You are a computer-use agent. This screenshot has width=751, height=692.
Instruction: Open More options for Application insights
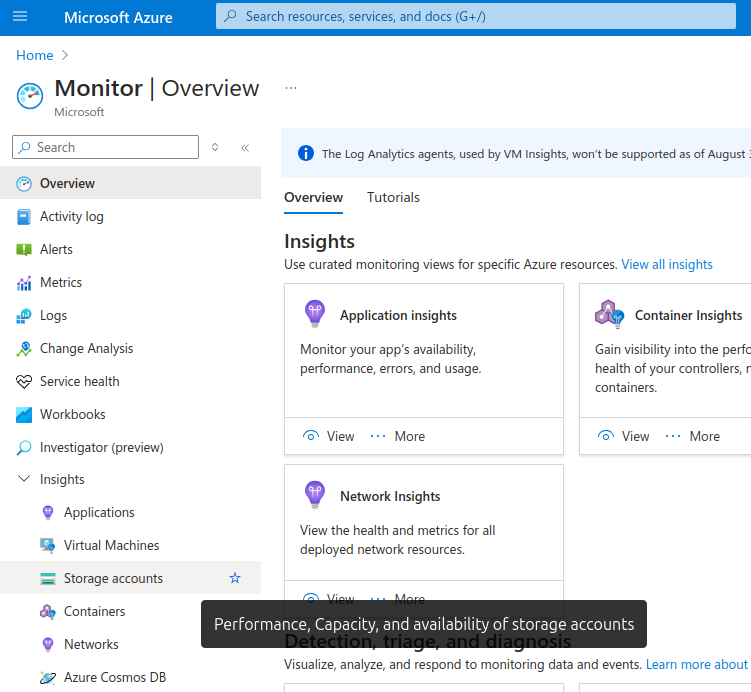398,436
